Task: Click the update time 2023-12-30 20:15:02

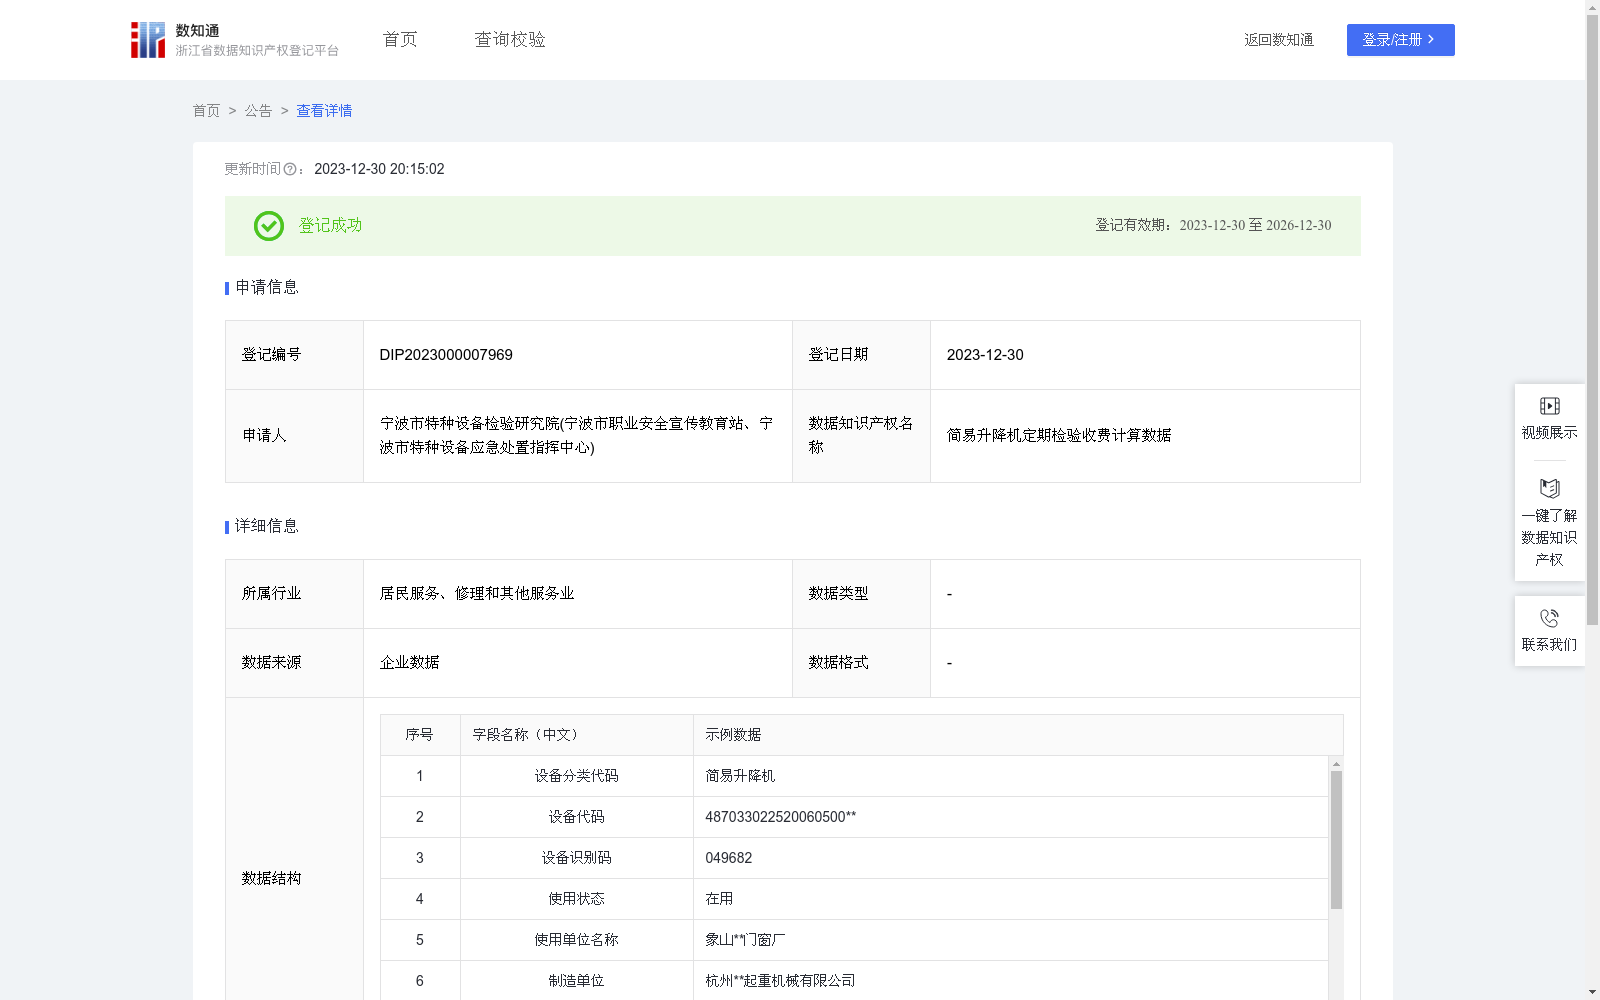Action: pyautogui.click(x=379, y=170)
